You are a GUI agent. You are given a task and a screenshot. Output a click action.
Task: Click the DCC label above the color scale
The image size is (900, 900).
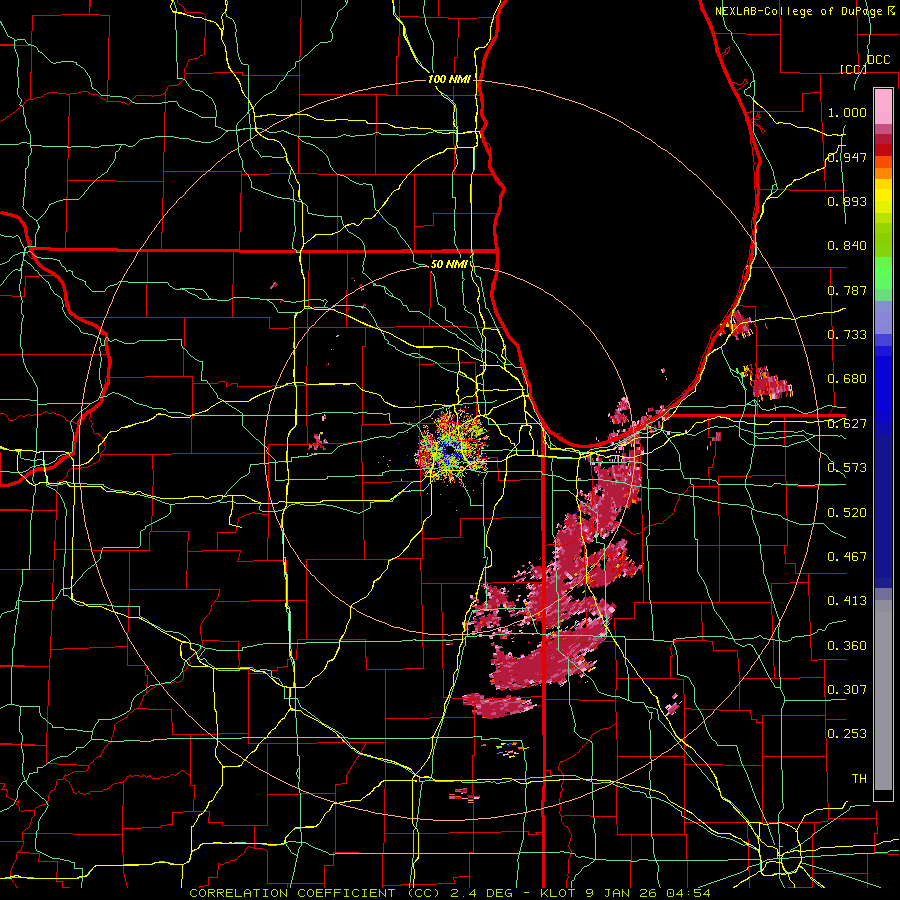pos(878,60)
